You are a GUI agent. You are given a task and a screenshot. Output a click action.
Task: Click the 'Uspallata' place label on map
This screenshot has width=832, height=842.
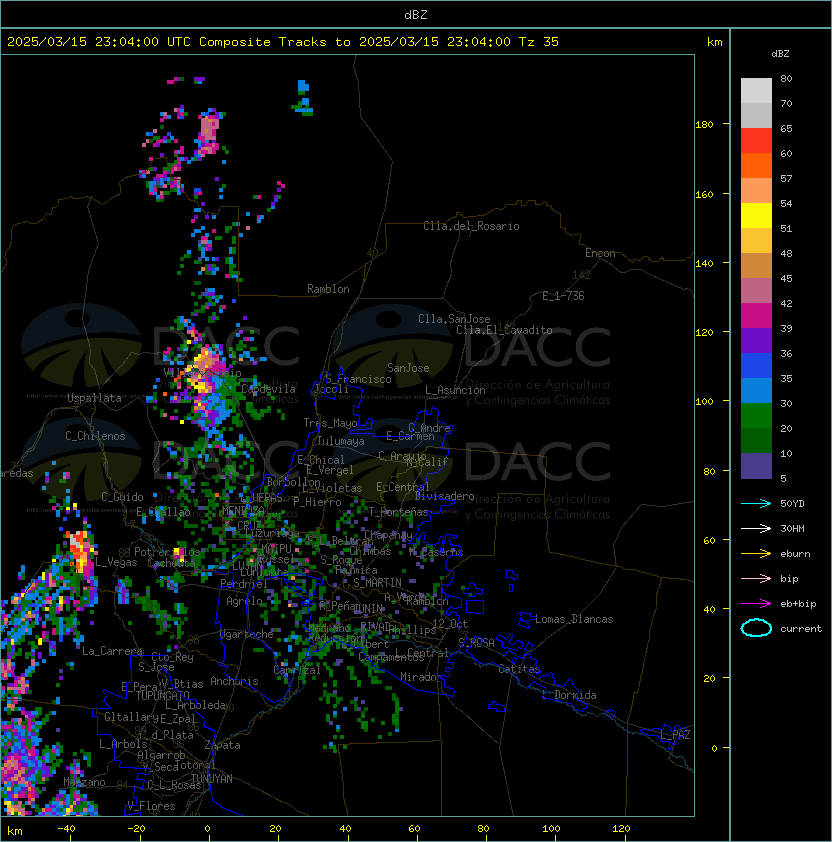click(x=94, y=398)
